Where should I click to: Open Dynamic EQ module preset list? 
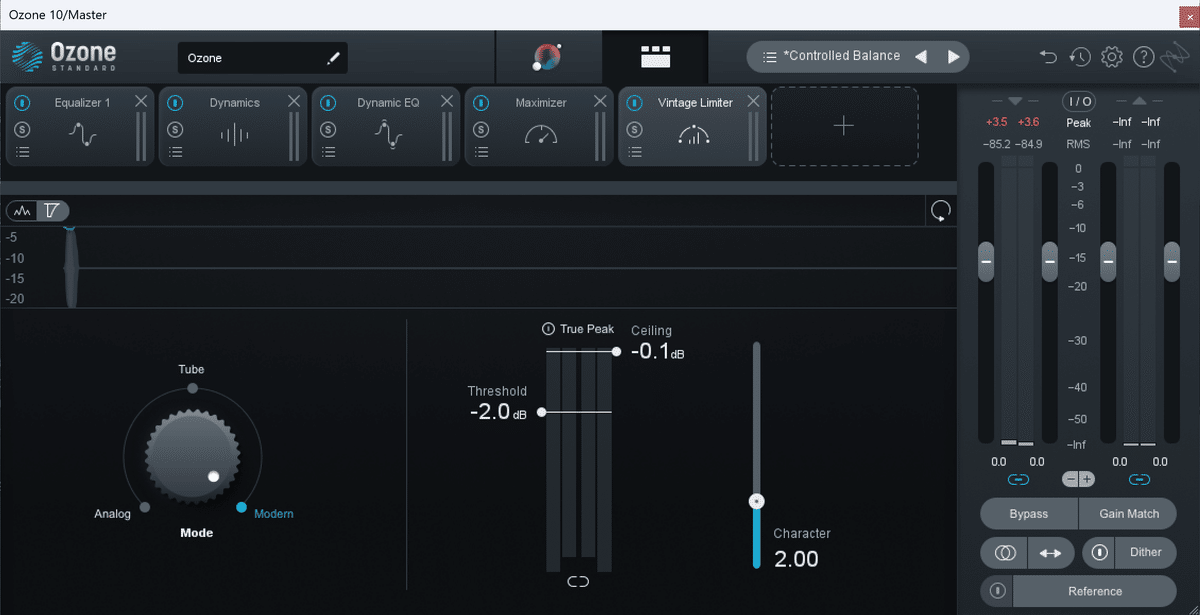pos(328,152)
